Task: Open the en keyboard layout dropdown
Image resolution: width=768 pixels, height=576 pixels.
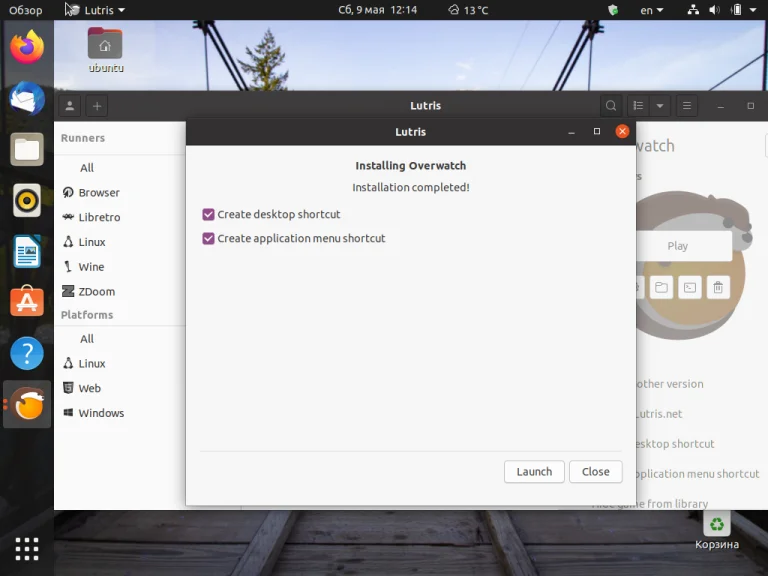Action: (x=651, y=10)
